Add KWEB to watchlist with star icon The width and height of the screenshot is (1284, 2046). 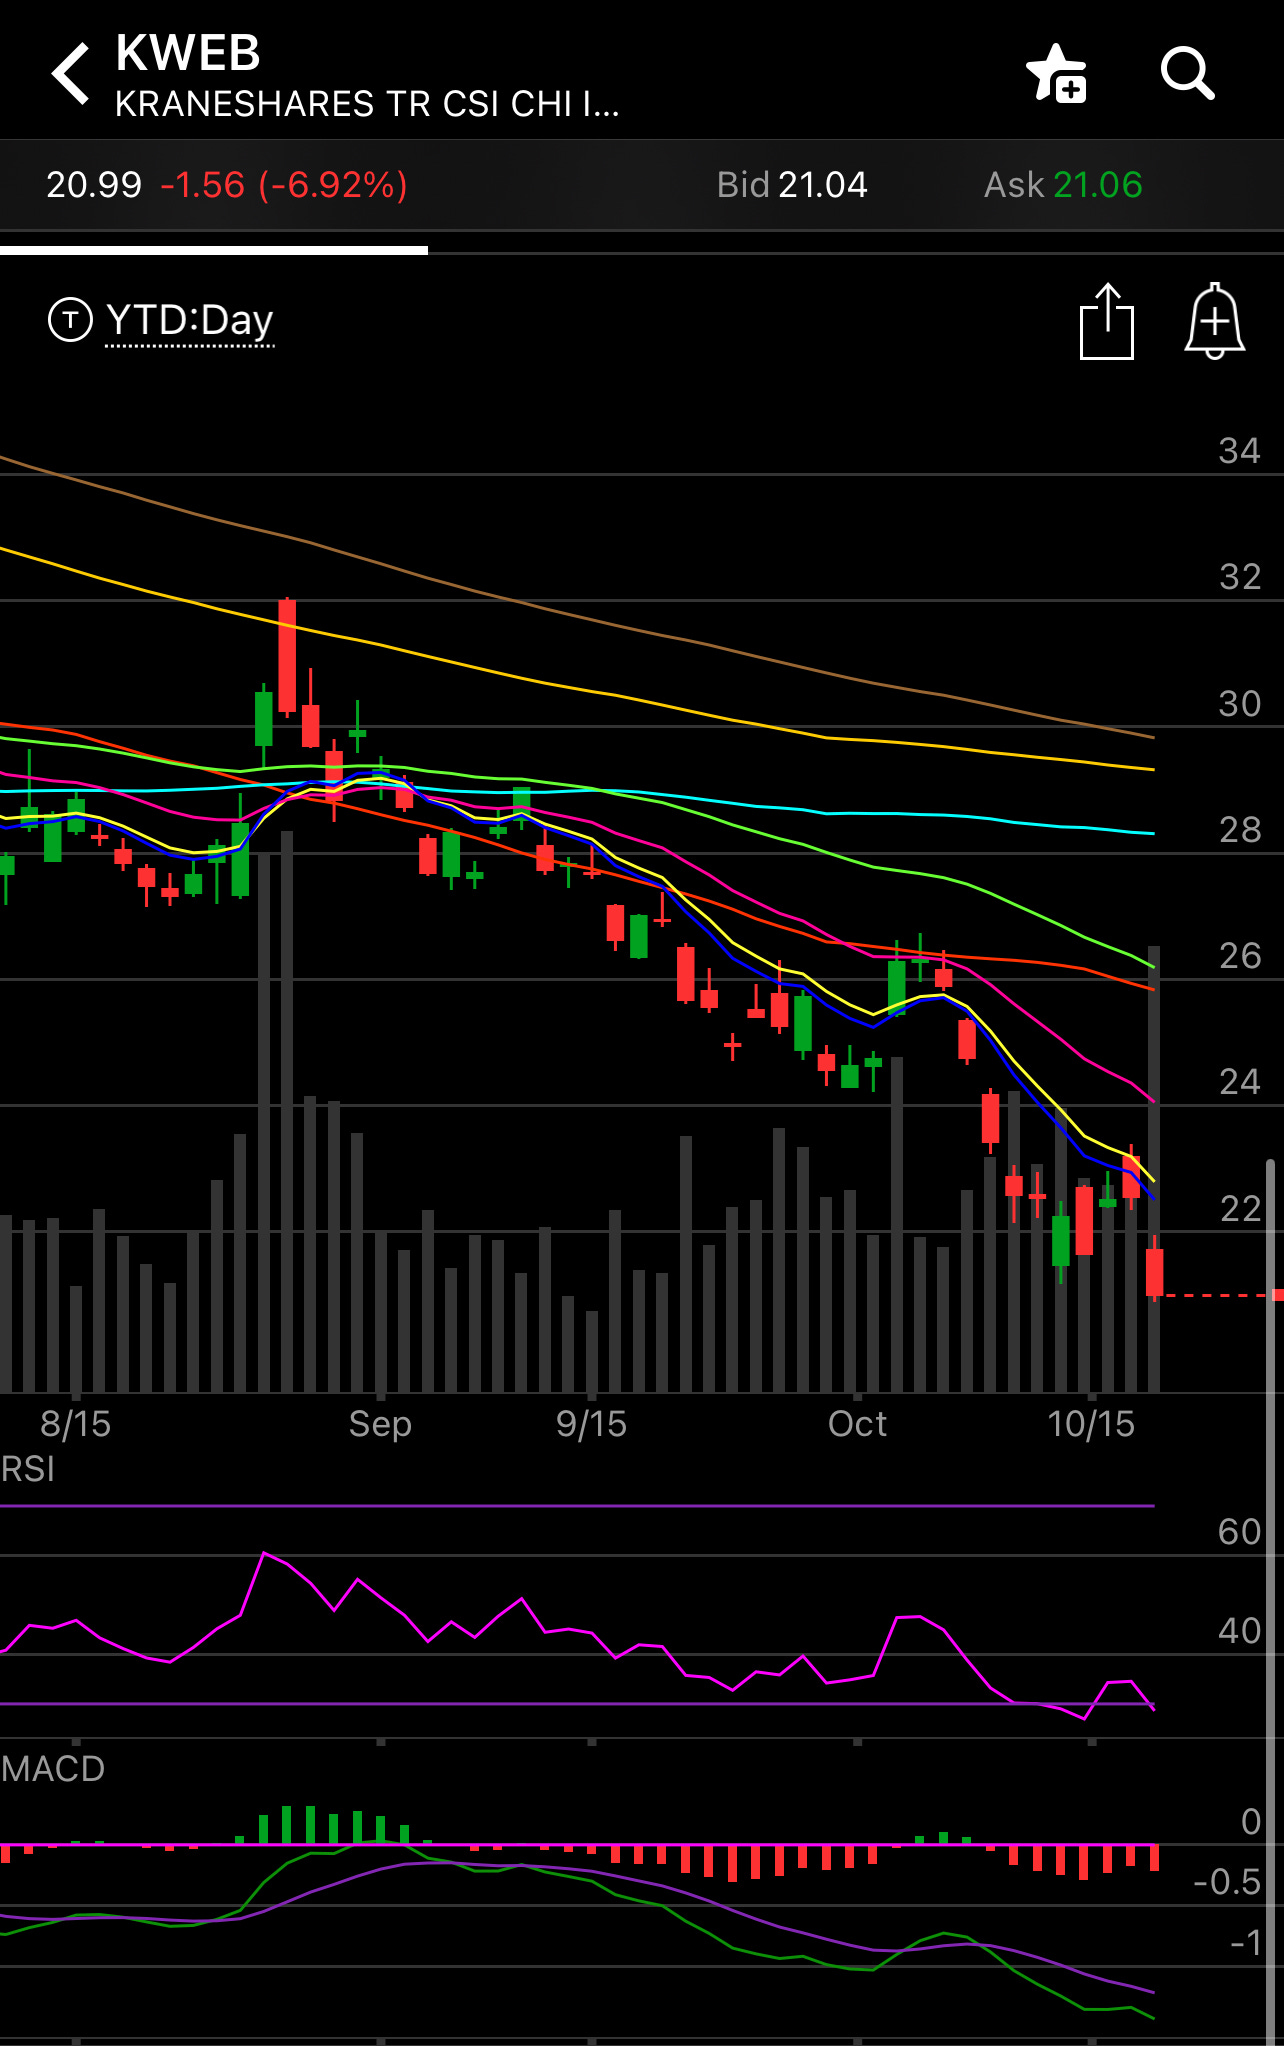coord(1057,73)
